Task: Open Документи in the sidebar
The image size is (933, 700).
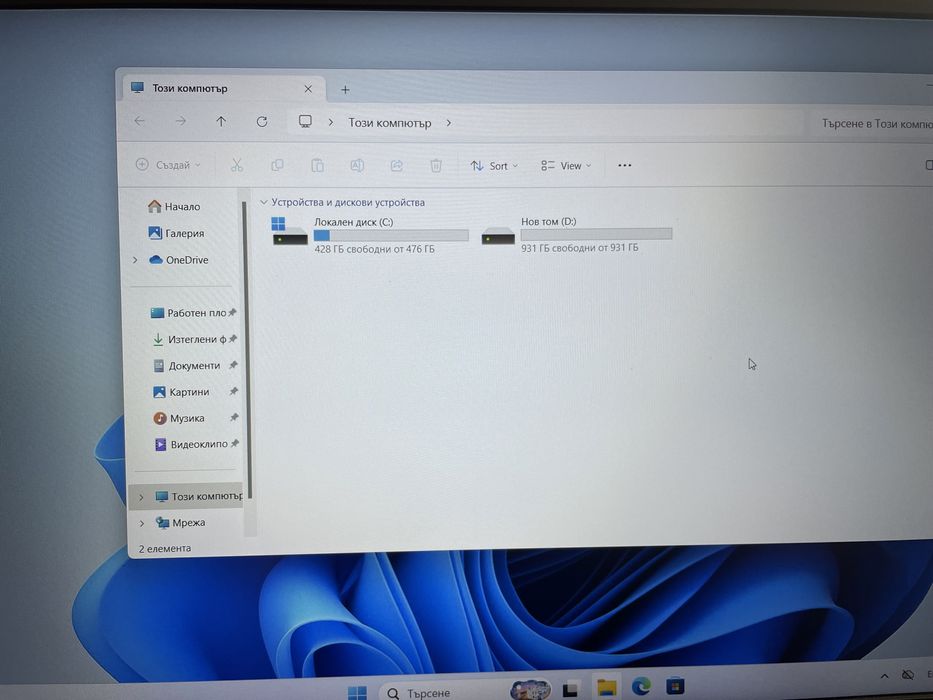Action: pyautogui.click(x=187, y=365)
